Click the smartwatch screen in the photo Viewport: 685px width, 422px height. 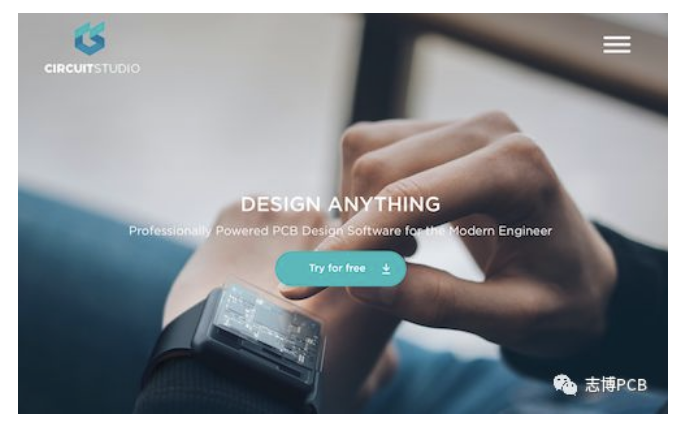tap(266, 317)
